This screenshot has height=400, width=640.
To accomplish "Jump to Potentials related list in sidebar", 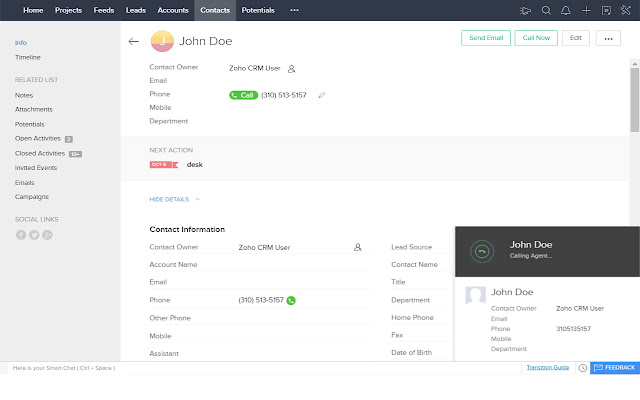I will (x=29, y=124).
